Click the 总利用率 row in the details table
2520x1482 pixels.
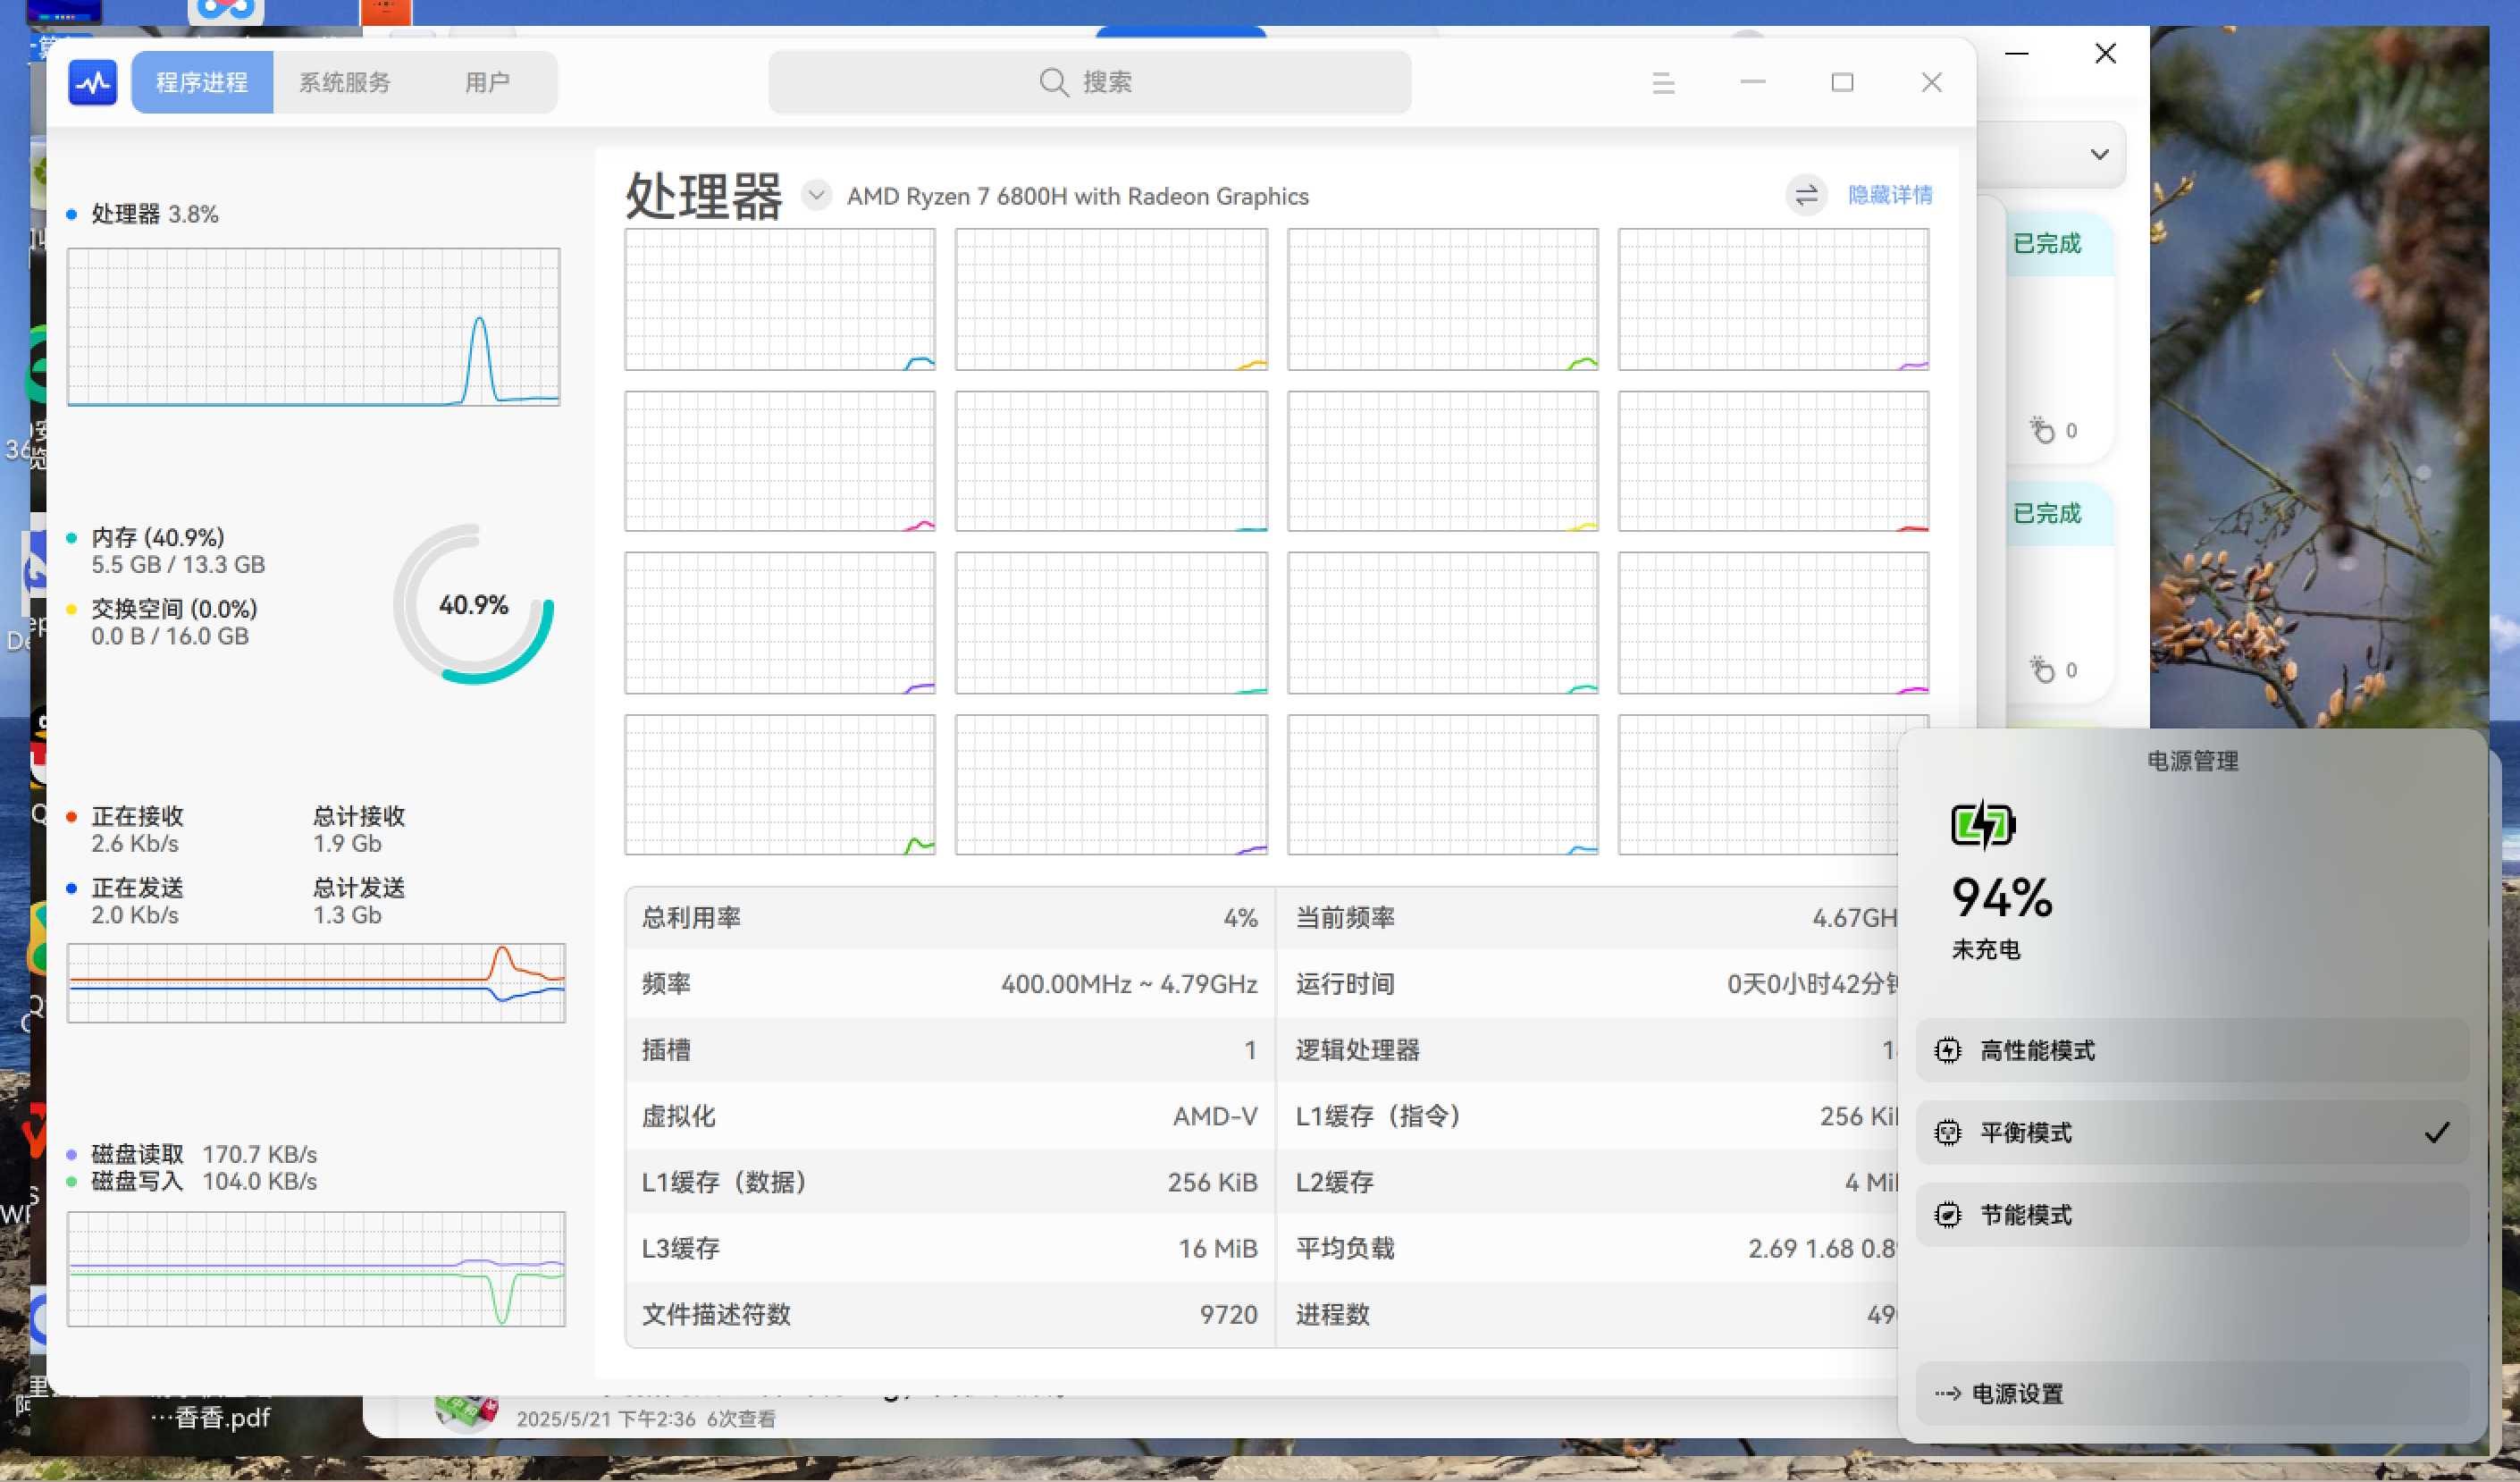950,917
